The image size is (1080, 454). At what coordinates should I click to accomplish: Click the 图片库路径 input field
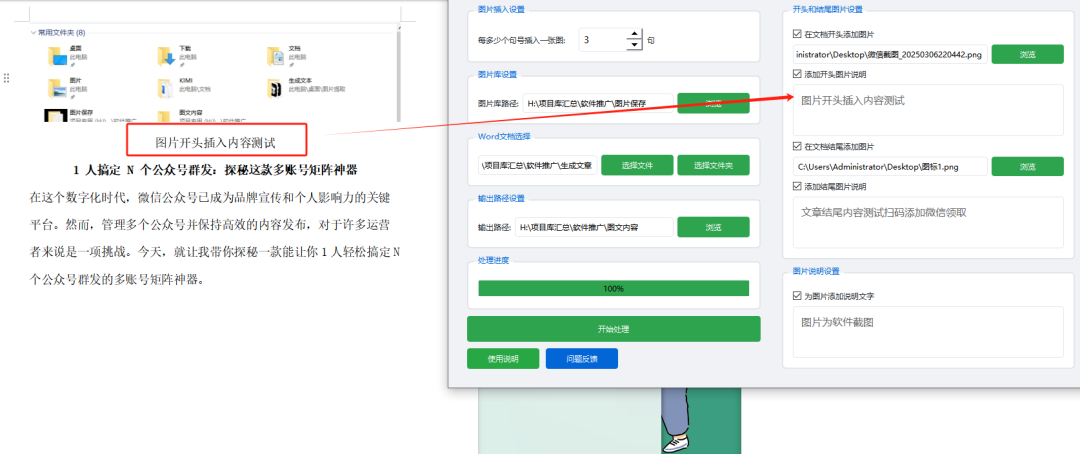598,103
